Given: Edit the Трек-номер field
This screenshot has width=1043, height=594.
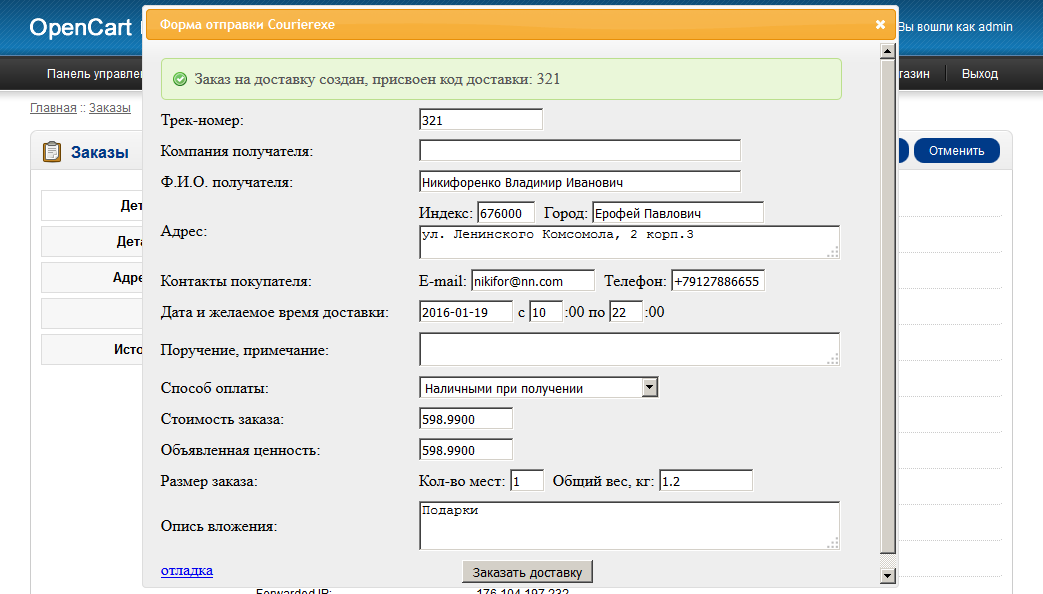Looking at the screenshot, I should tap(481, 120).
